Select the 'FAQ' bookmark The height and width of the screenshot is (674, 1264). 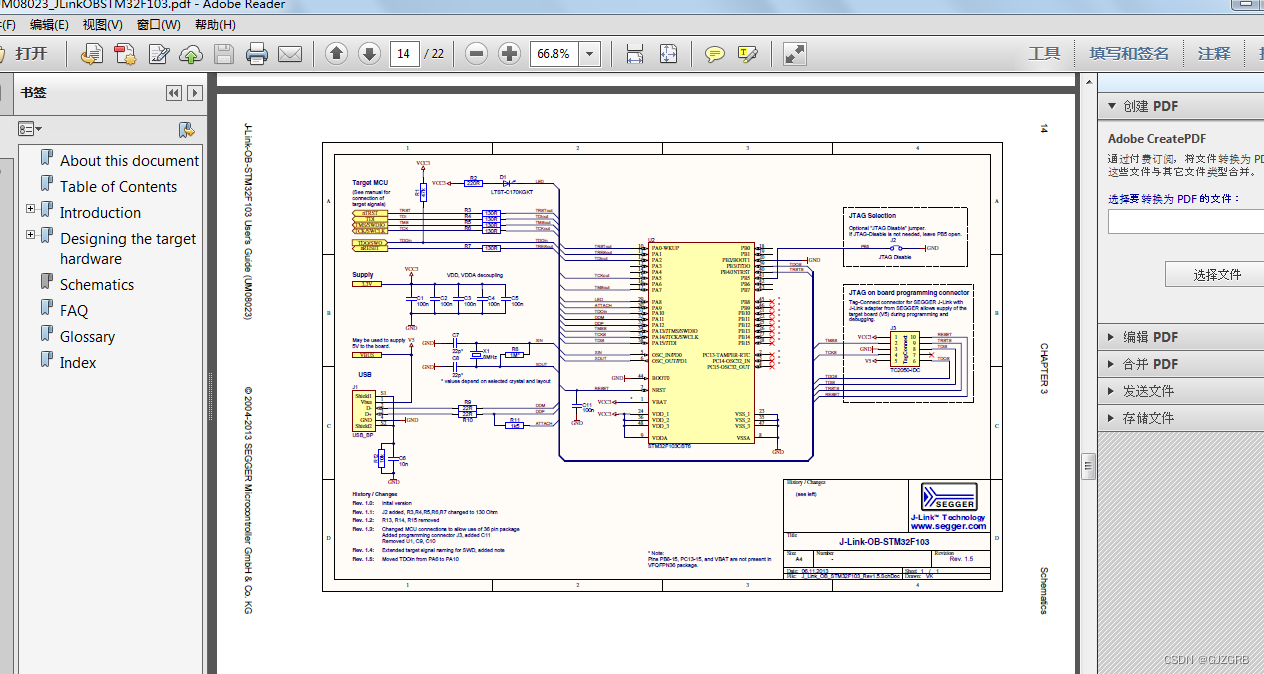[x=73, y=310]
